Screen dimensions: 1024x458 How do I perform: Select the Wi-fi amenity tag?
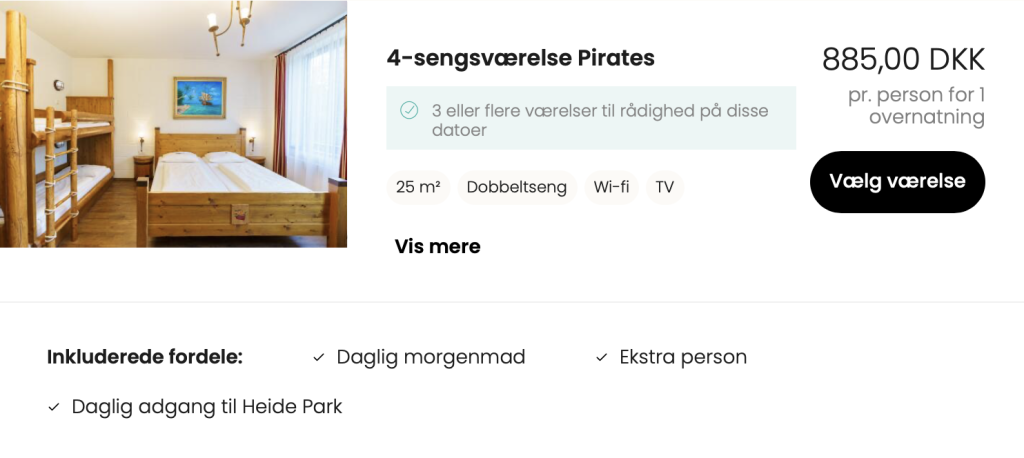click(x=611, y=187)
